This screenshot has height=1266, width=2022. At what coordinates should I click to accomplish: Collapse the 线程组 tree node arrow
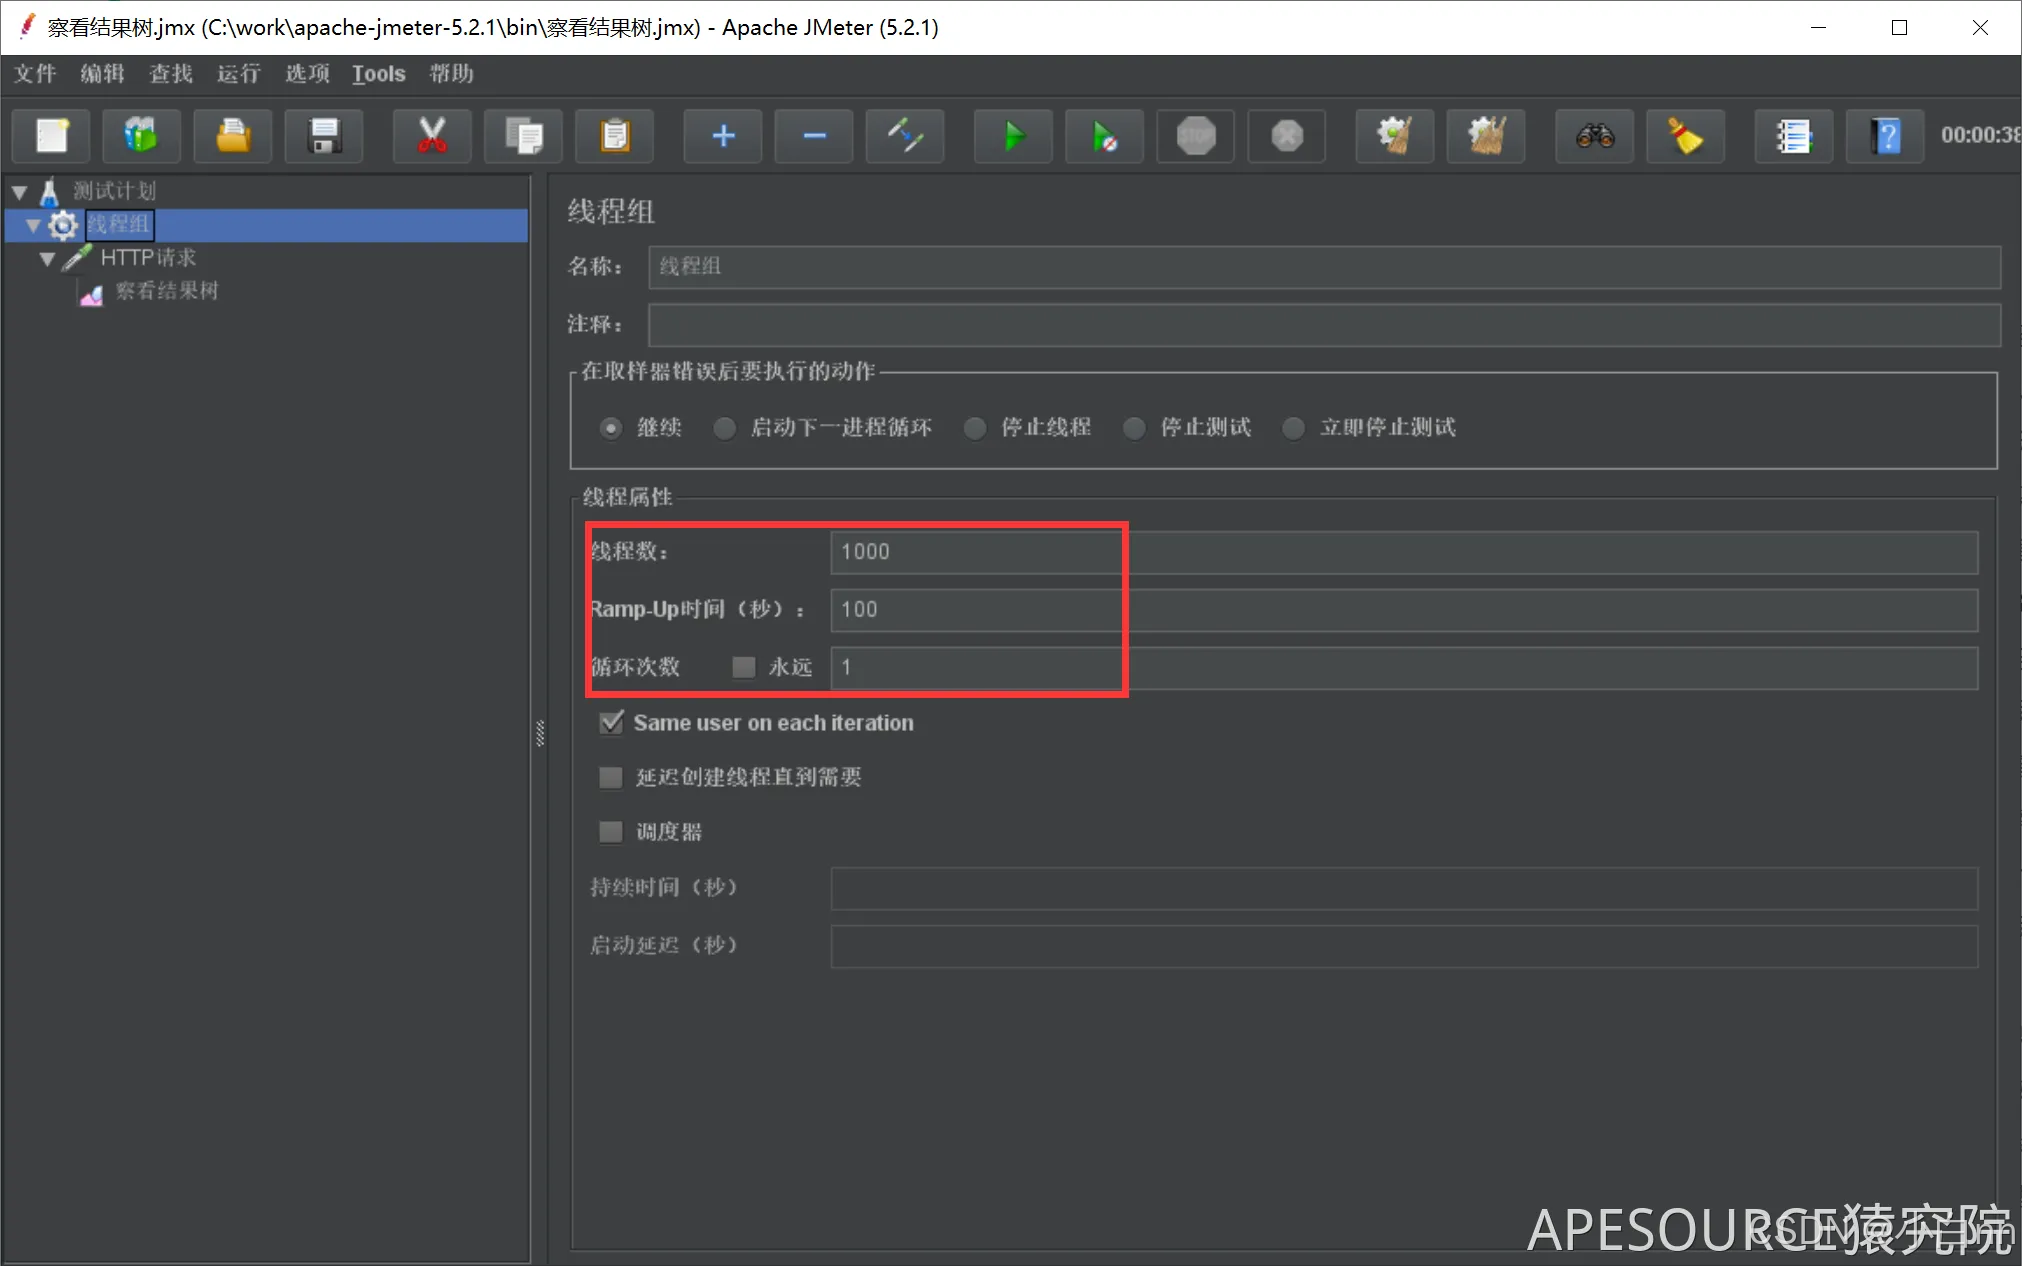tap(33, 225)
